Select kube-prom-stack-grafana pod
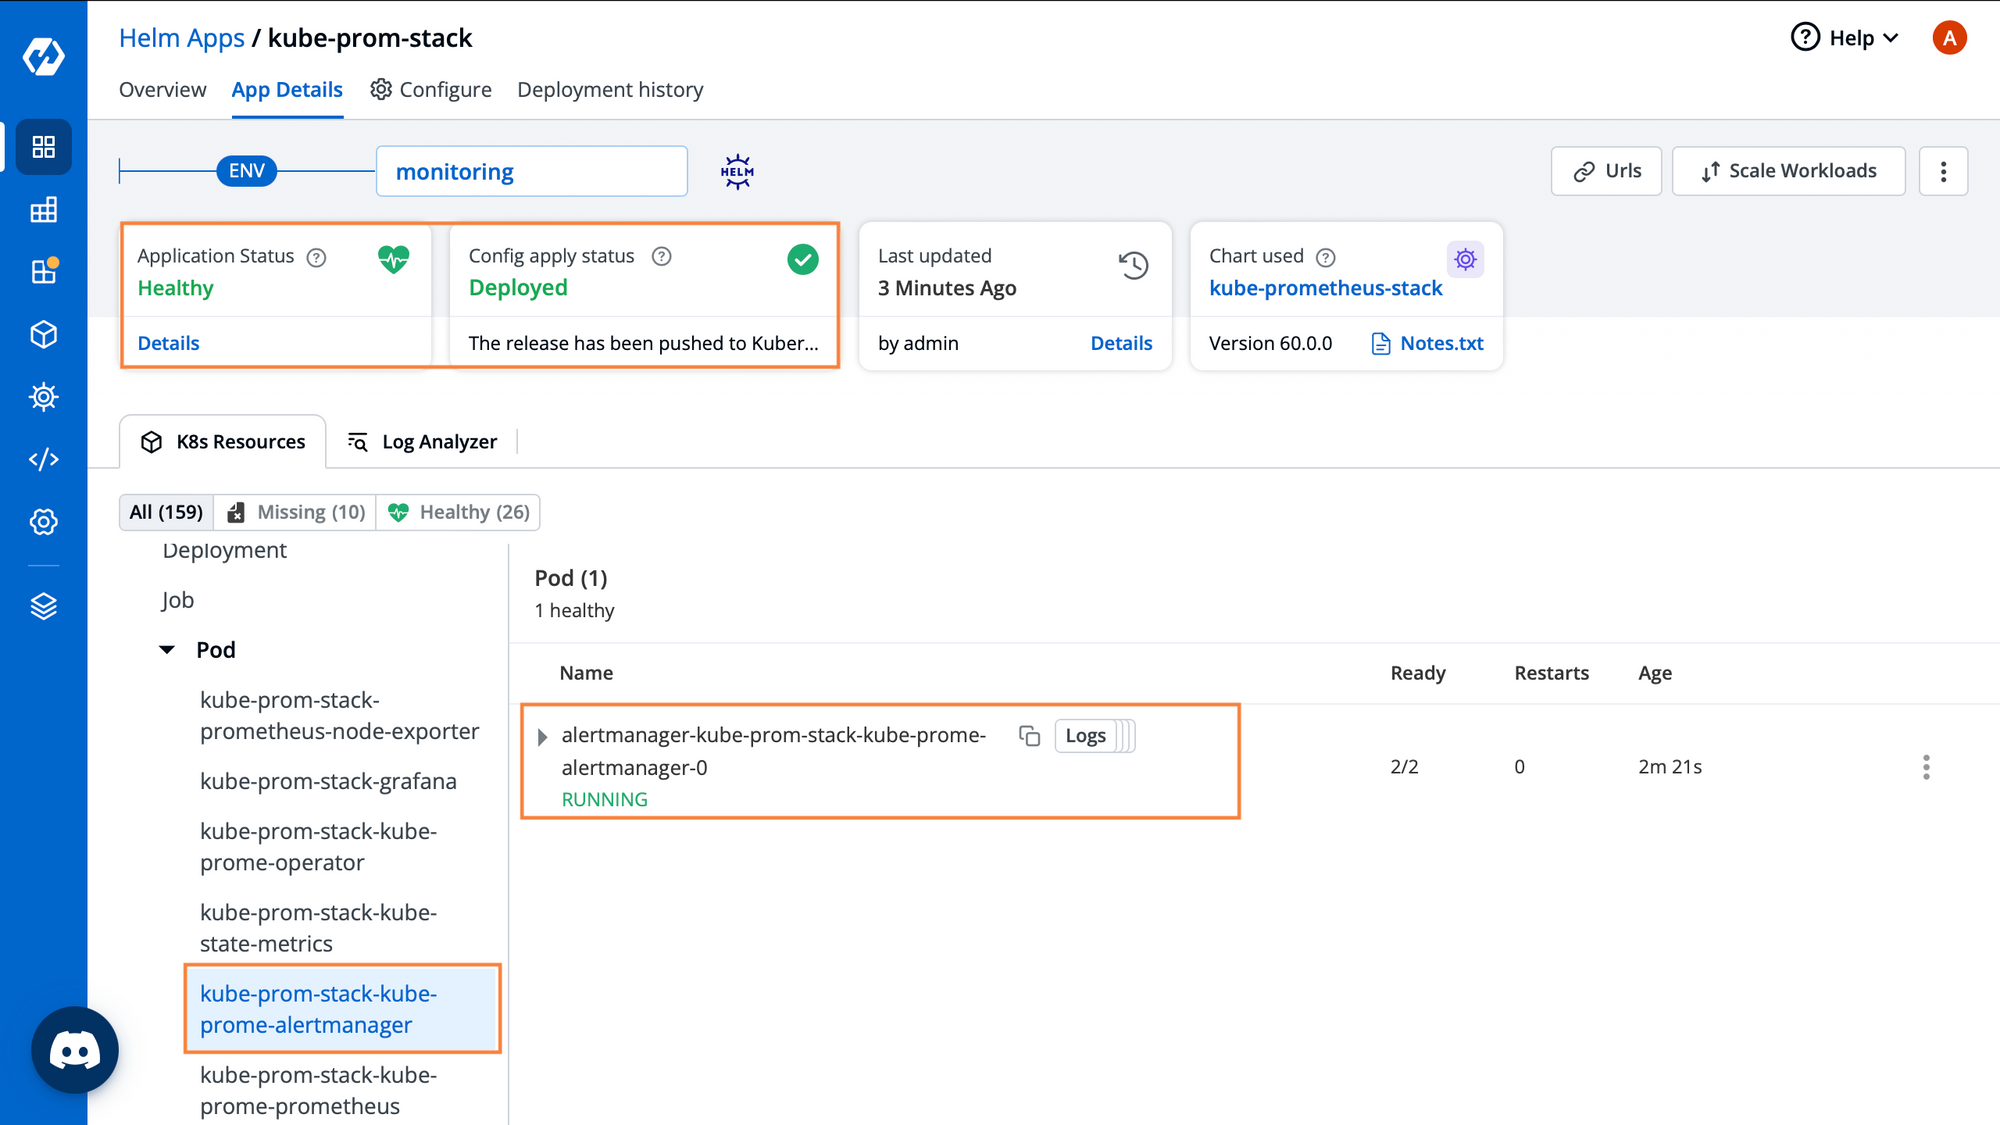The image size is (2000, 1125). point(328,781)
